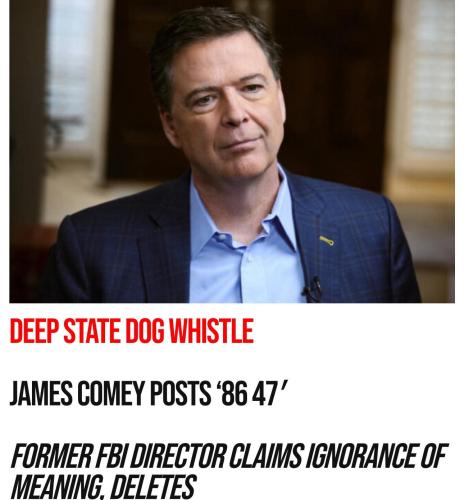Click the clip-on microphone on the shirt

(x=313, y=289)
